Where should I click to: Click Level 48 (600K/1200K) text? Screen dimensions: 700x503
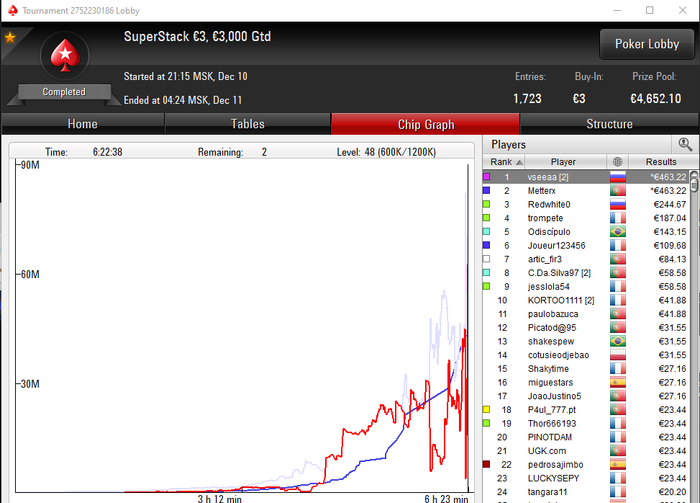(386, 152)
